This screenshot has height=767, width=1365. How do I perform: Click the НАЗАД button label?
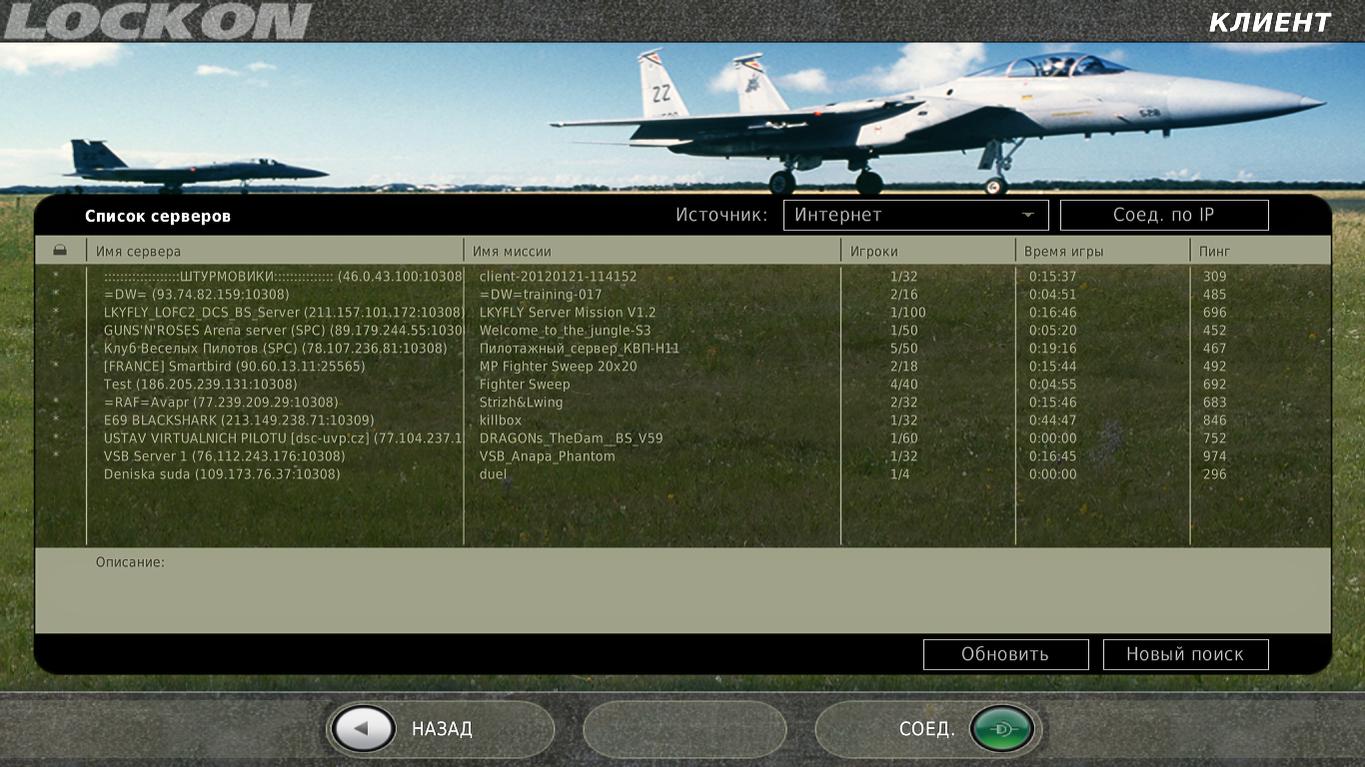click(x=442, y=729)
